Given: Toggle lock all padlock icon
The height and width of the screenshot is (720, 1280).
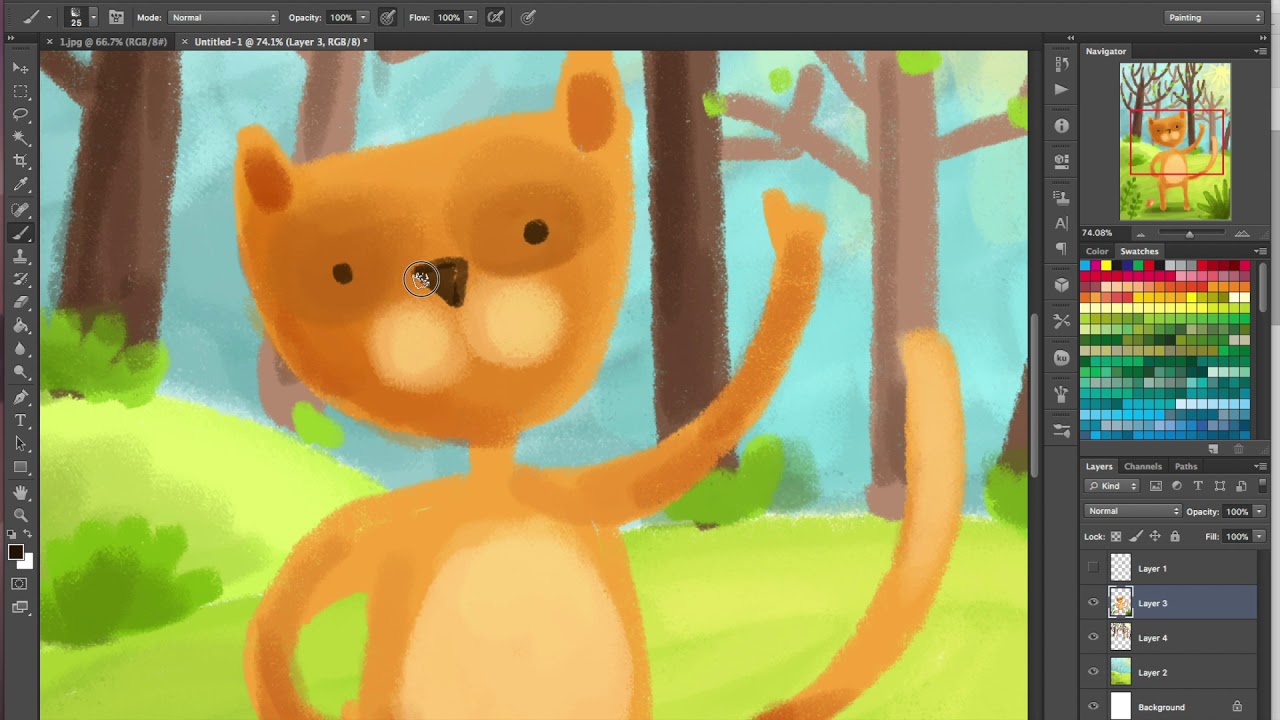Looking at the screenshot, I should point(1174,537).
